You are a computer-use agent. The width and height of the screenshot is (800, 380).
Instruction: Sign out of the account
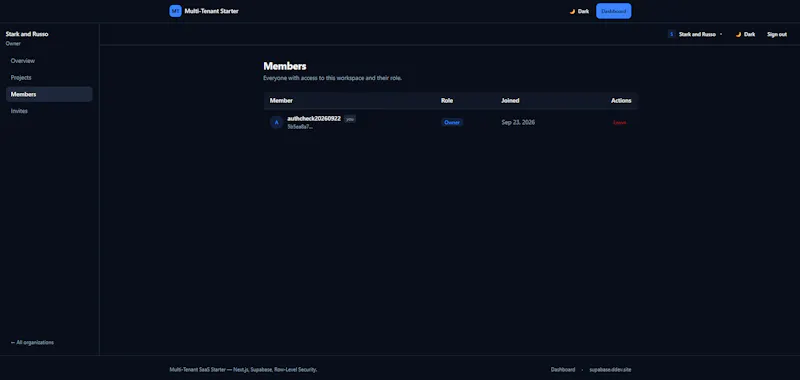coord(777,34)
